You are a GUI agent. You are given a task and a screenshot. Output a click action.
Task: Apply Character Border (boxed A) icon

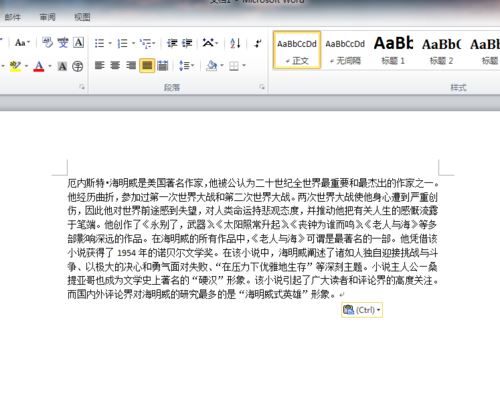[79, 43]
